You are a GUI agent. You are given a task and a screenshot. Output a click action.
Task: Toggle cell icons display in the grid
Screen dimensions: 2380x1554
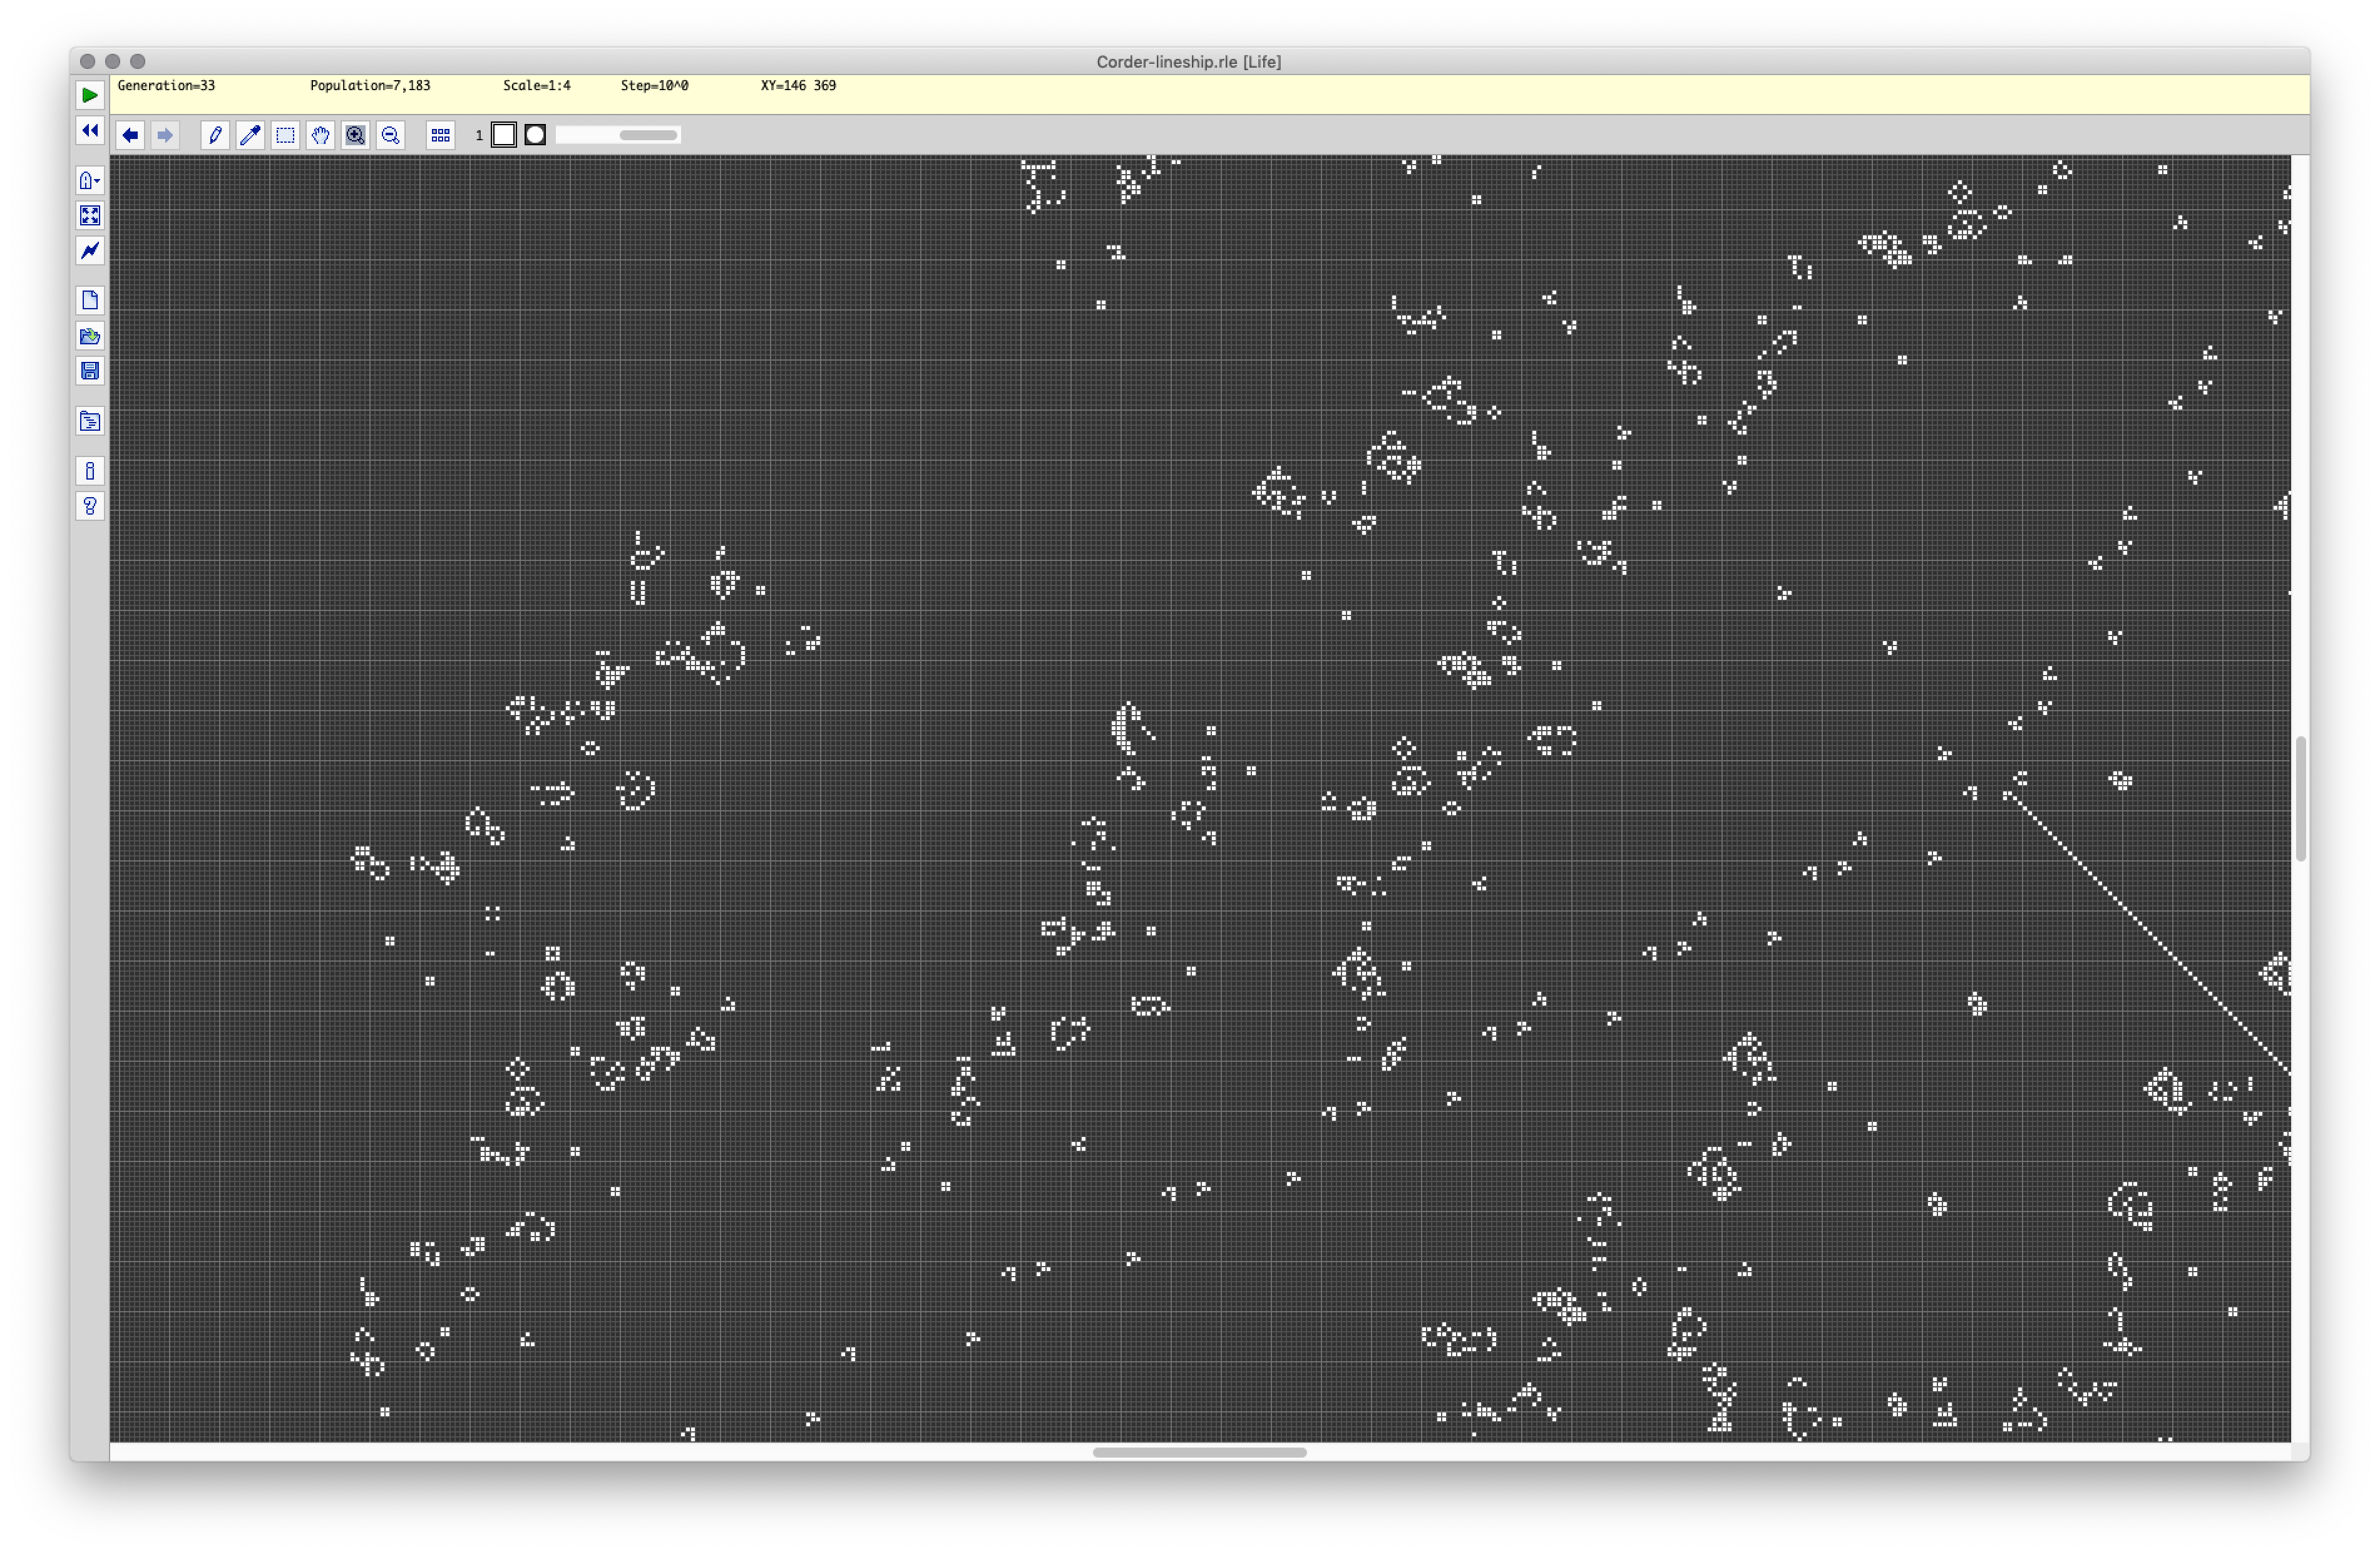(440, 135)
